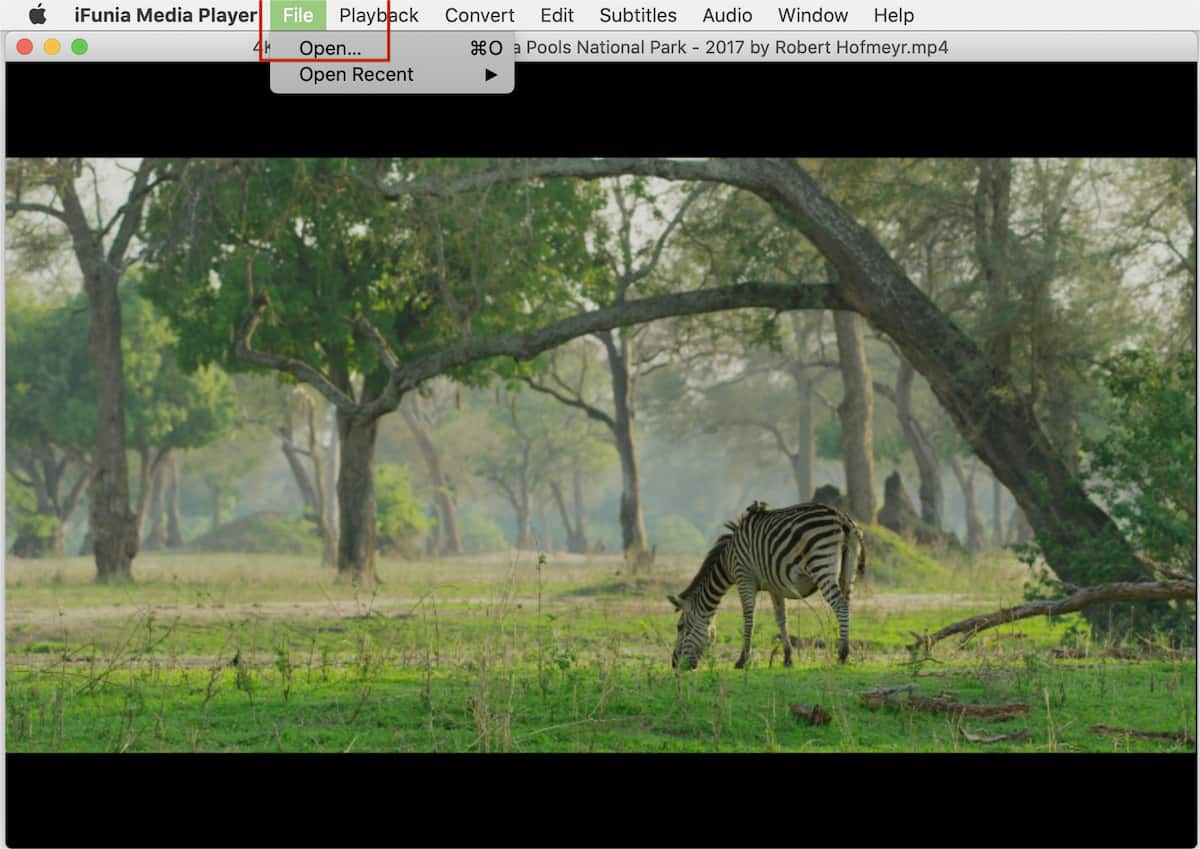Expand the Open Recent submenu arrow

491,74
